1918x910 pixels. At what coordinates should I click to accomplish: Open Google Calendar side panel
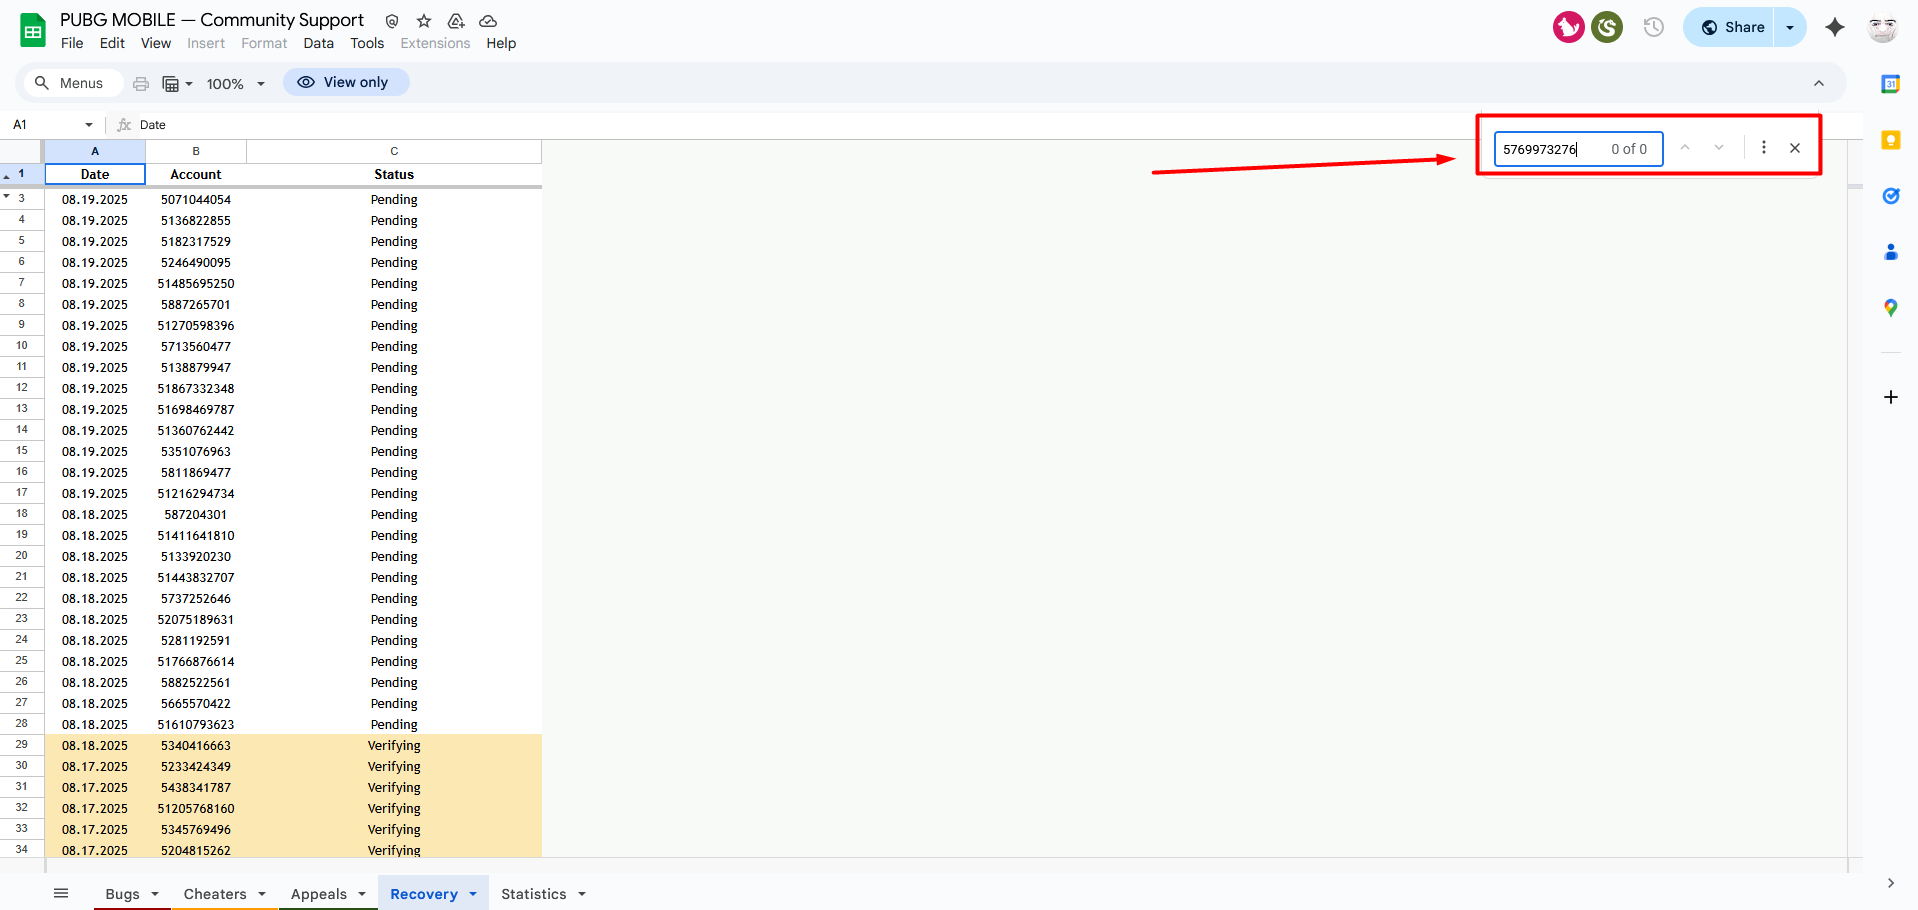pyautogui.click(x=1890, y=84)
